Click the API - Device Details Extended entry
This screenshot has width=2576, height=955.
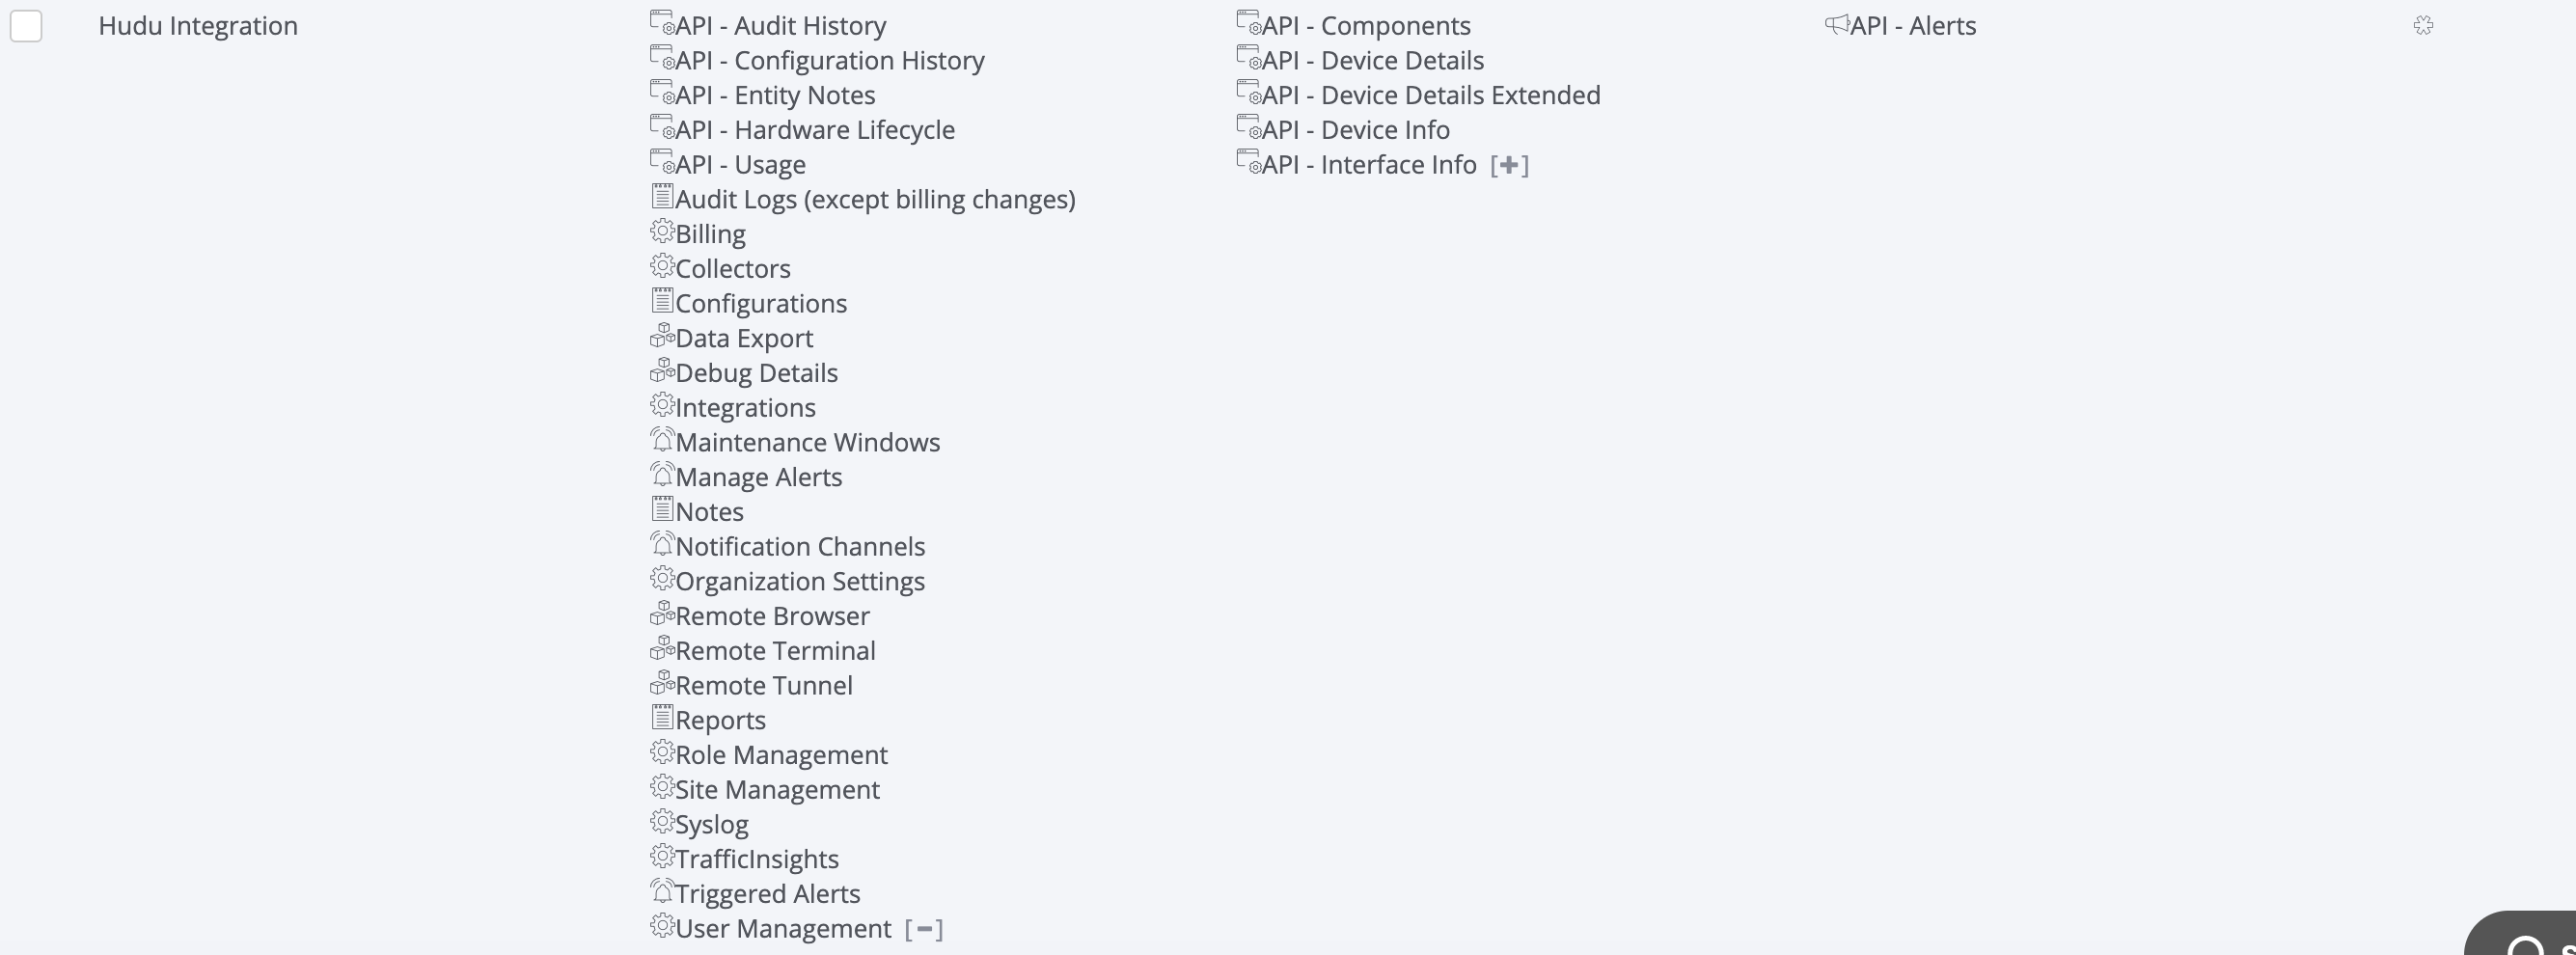click(1431, 95)
